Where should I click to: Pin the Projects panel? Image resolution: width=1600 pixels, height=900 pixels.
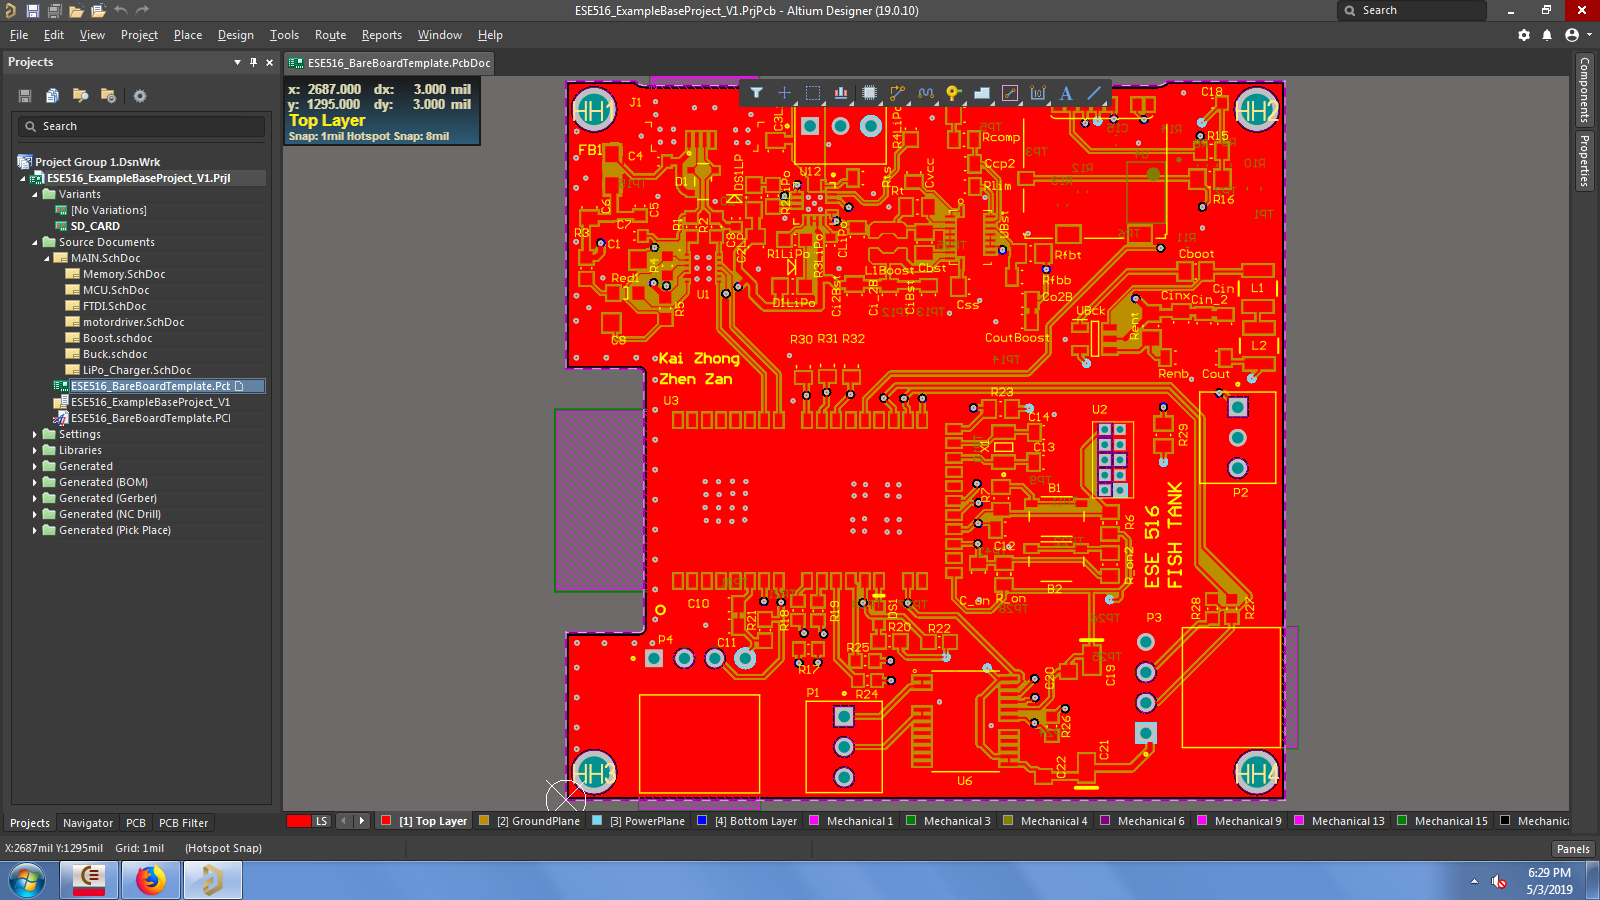tap(253, 62)
